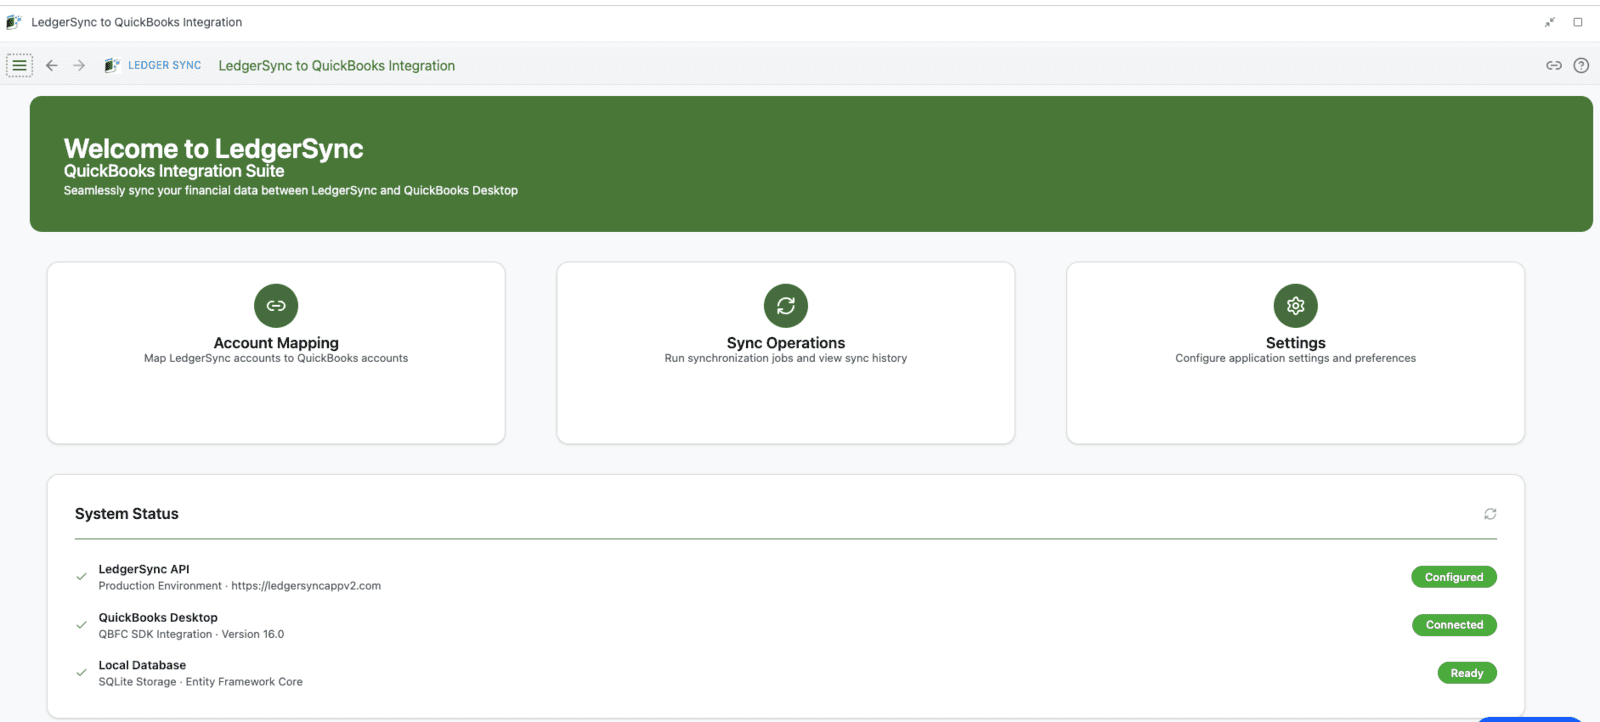Click the Sync Operations refresh icon
The height and width of the screenshot is (722, 1600).
pos(786,306)
